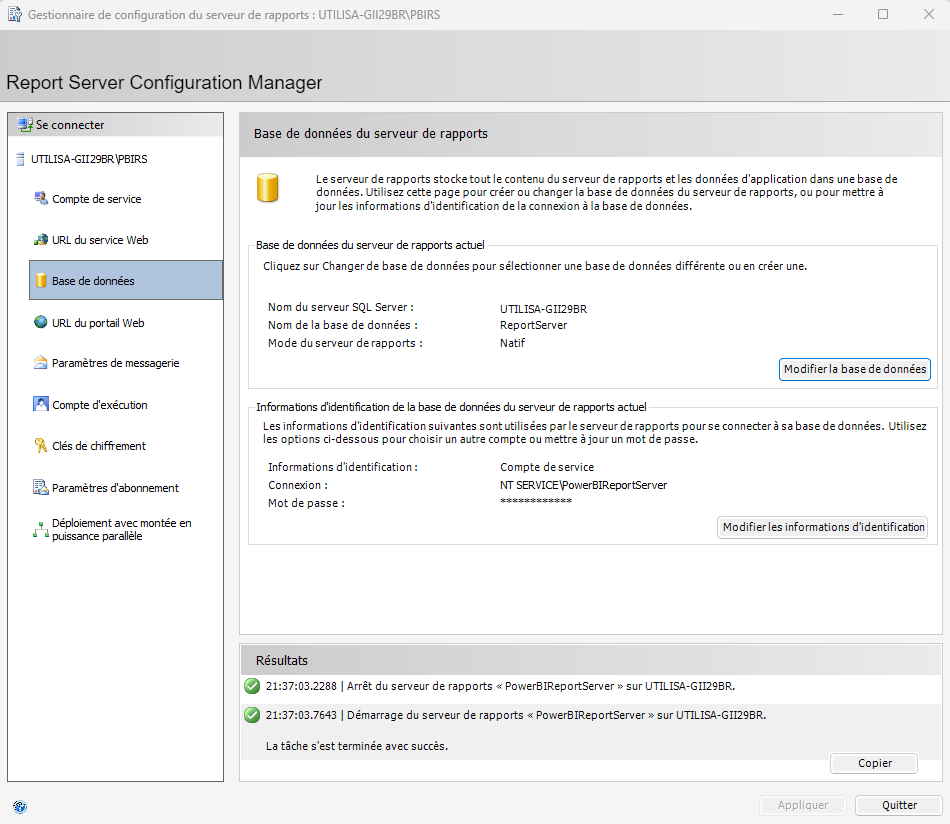This screenshot has width=950, height=824.
Task: Close the configuration manager window
Action: (x=928, y=14)
